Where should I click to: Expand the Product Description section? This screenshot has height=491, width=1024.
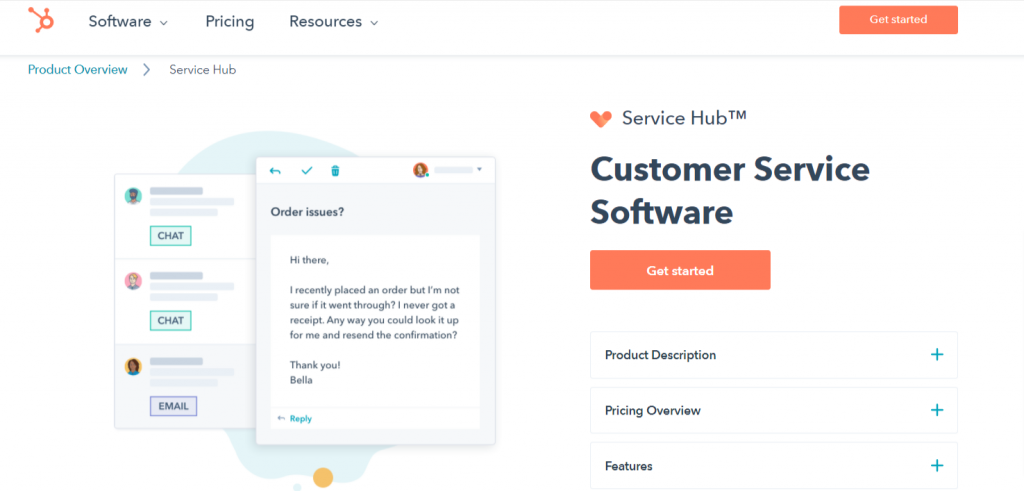(774, 355)
